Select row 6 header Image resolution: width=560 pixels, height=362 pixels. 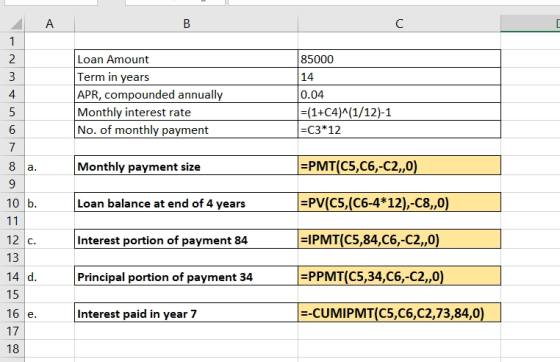pos(12,129)
